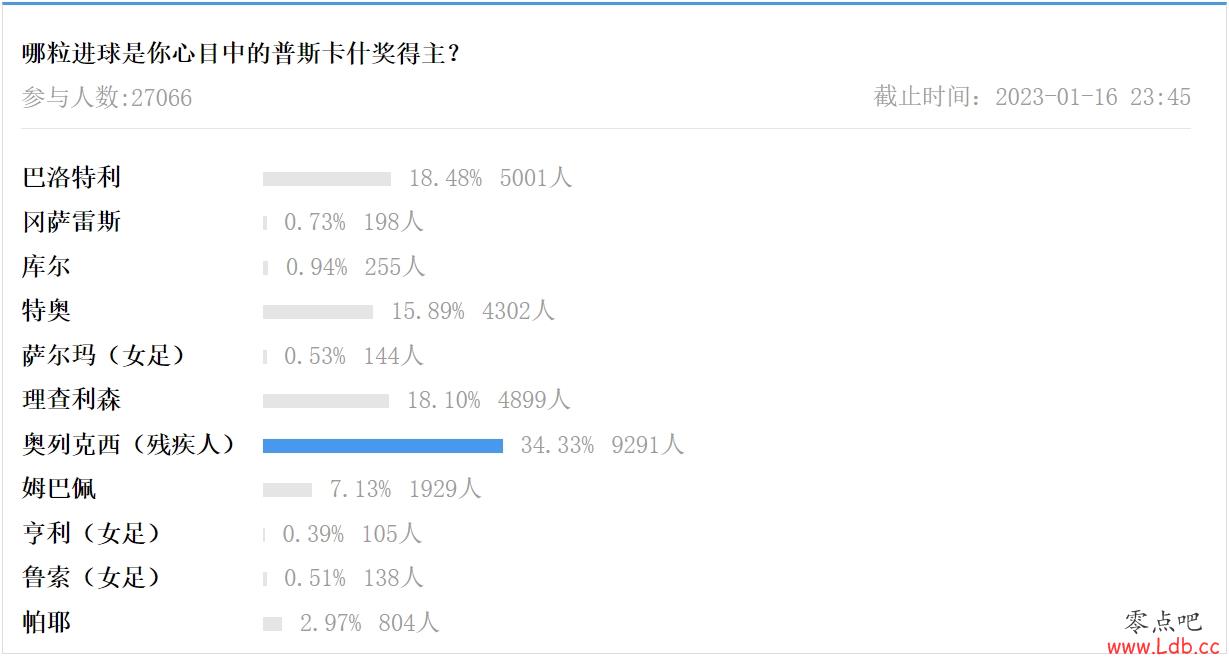Click the 参与人数:27066 text
The height and width of the screenshot is (657, 1229).
107,98
